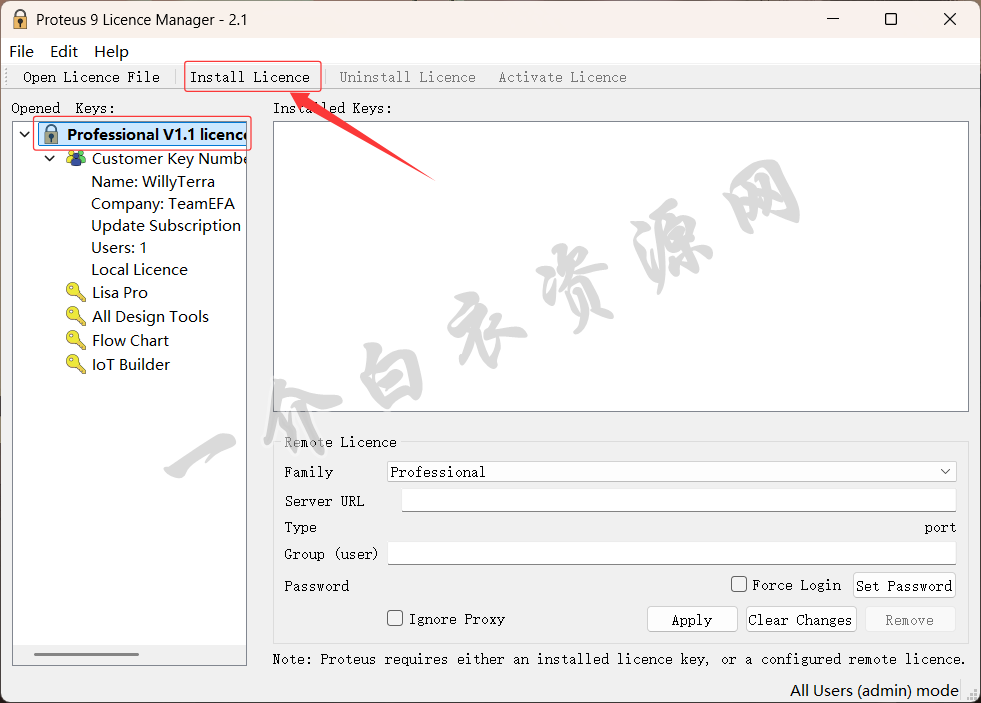Click the All Users (admin) mode status text
This screenshot has width=981, height=703.
(x=874, y=690)
